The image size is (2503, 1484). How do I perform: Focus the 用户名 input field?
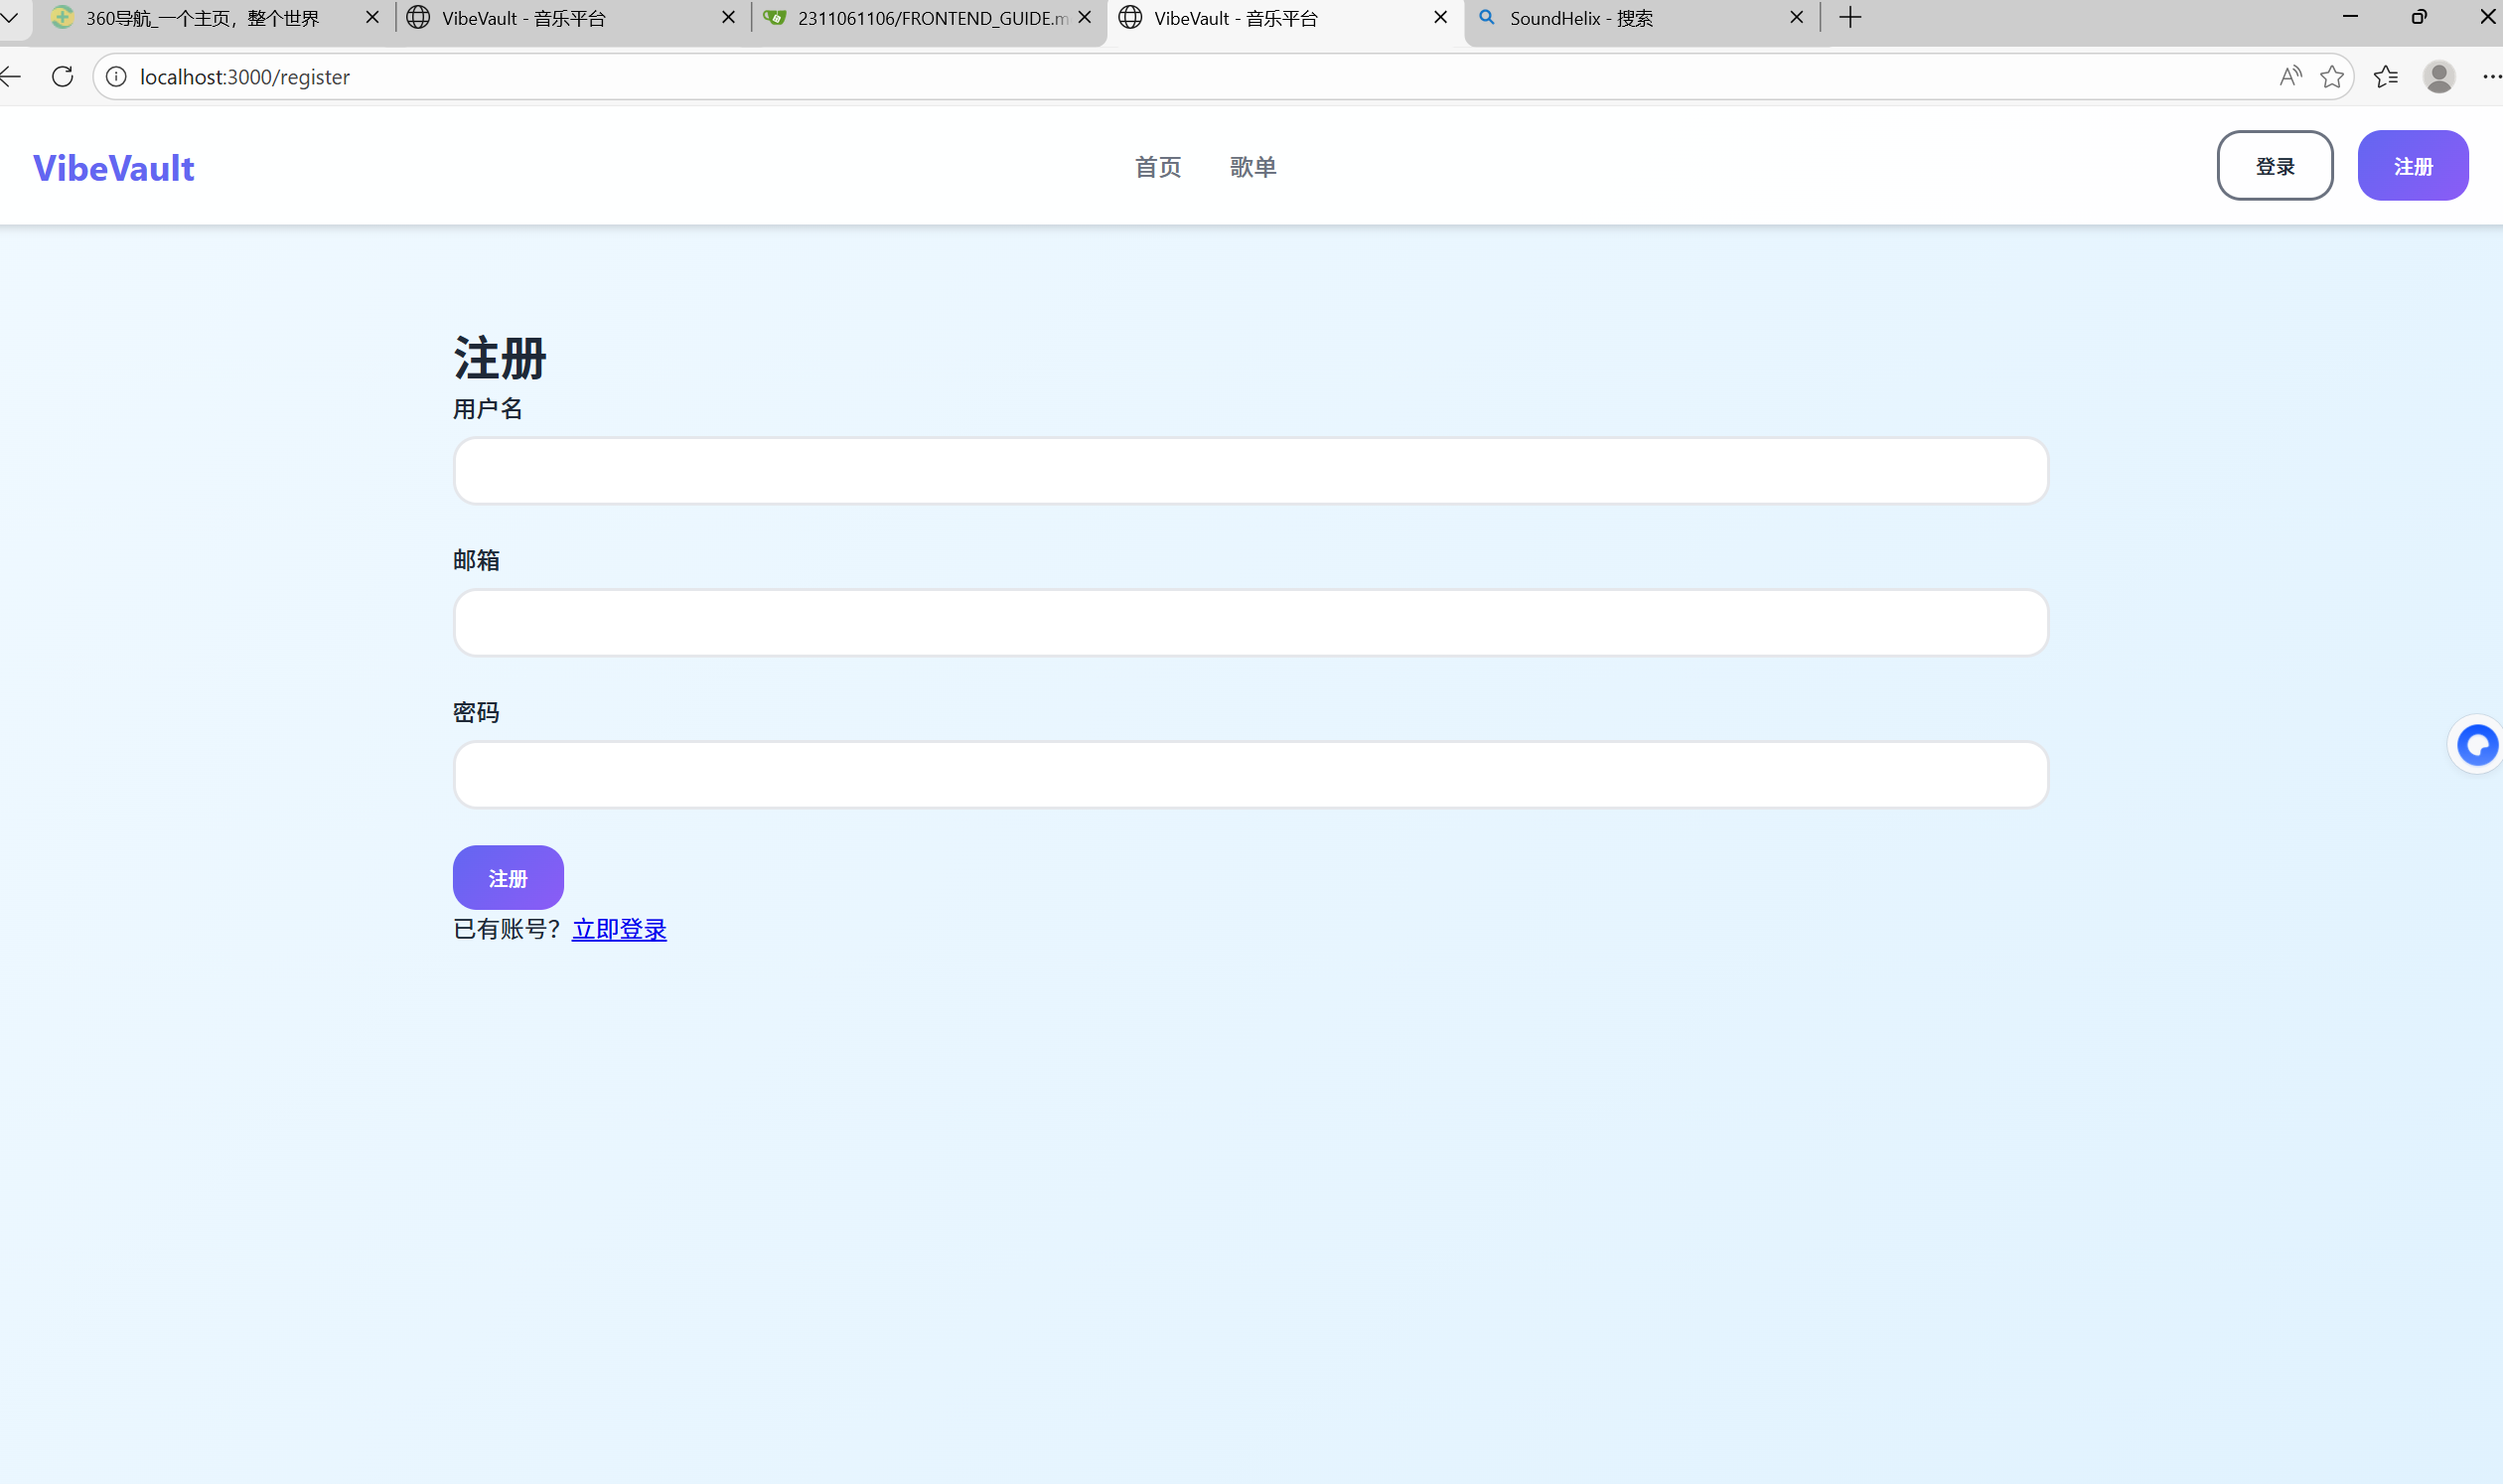1250,471
